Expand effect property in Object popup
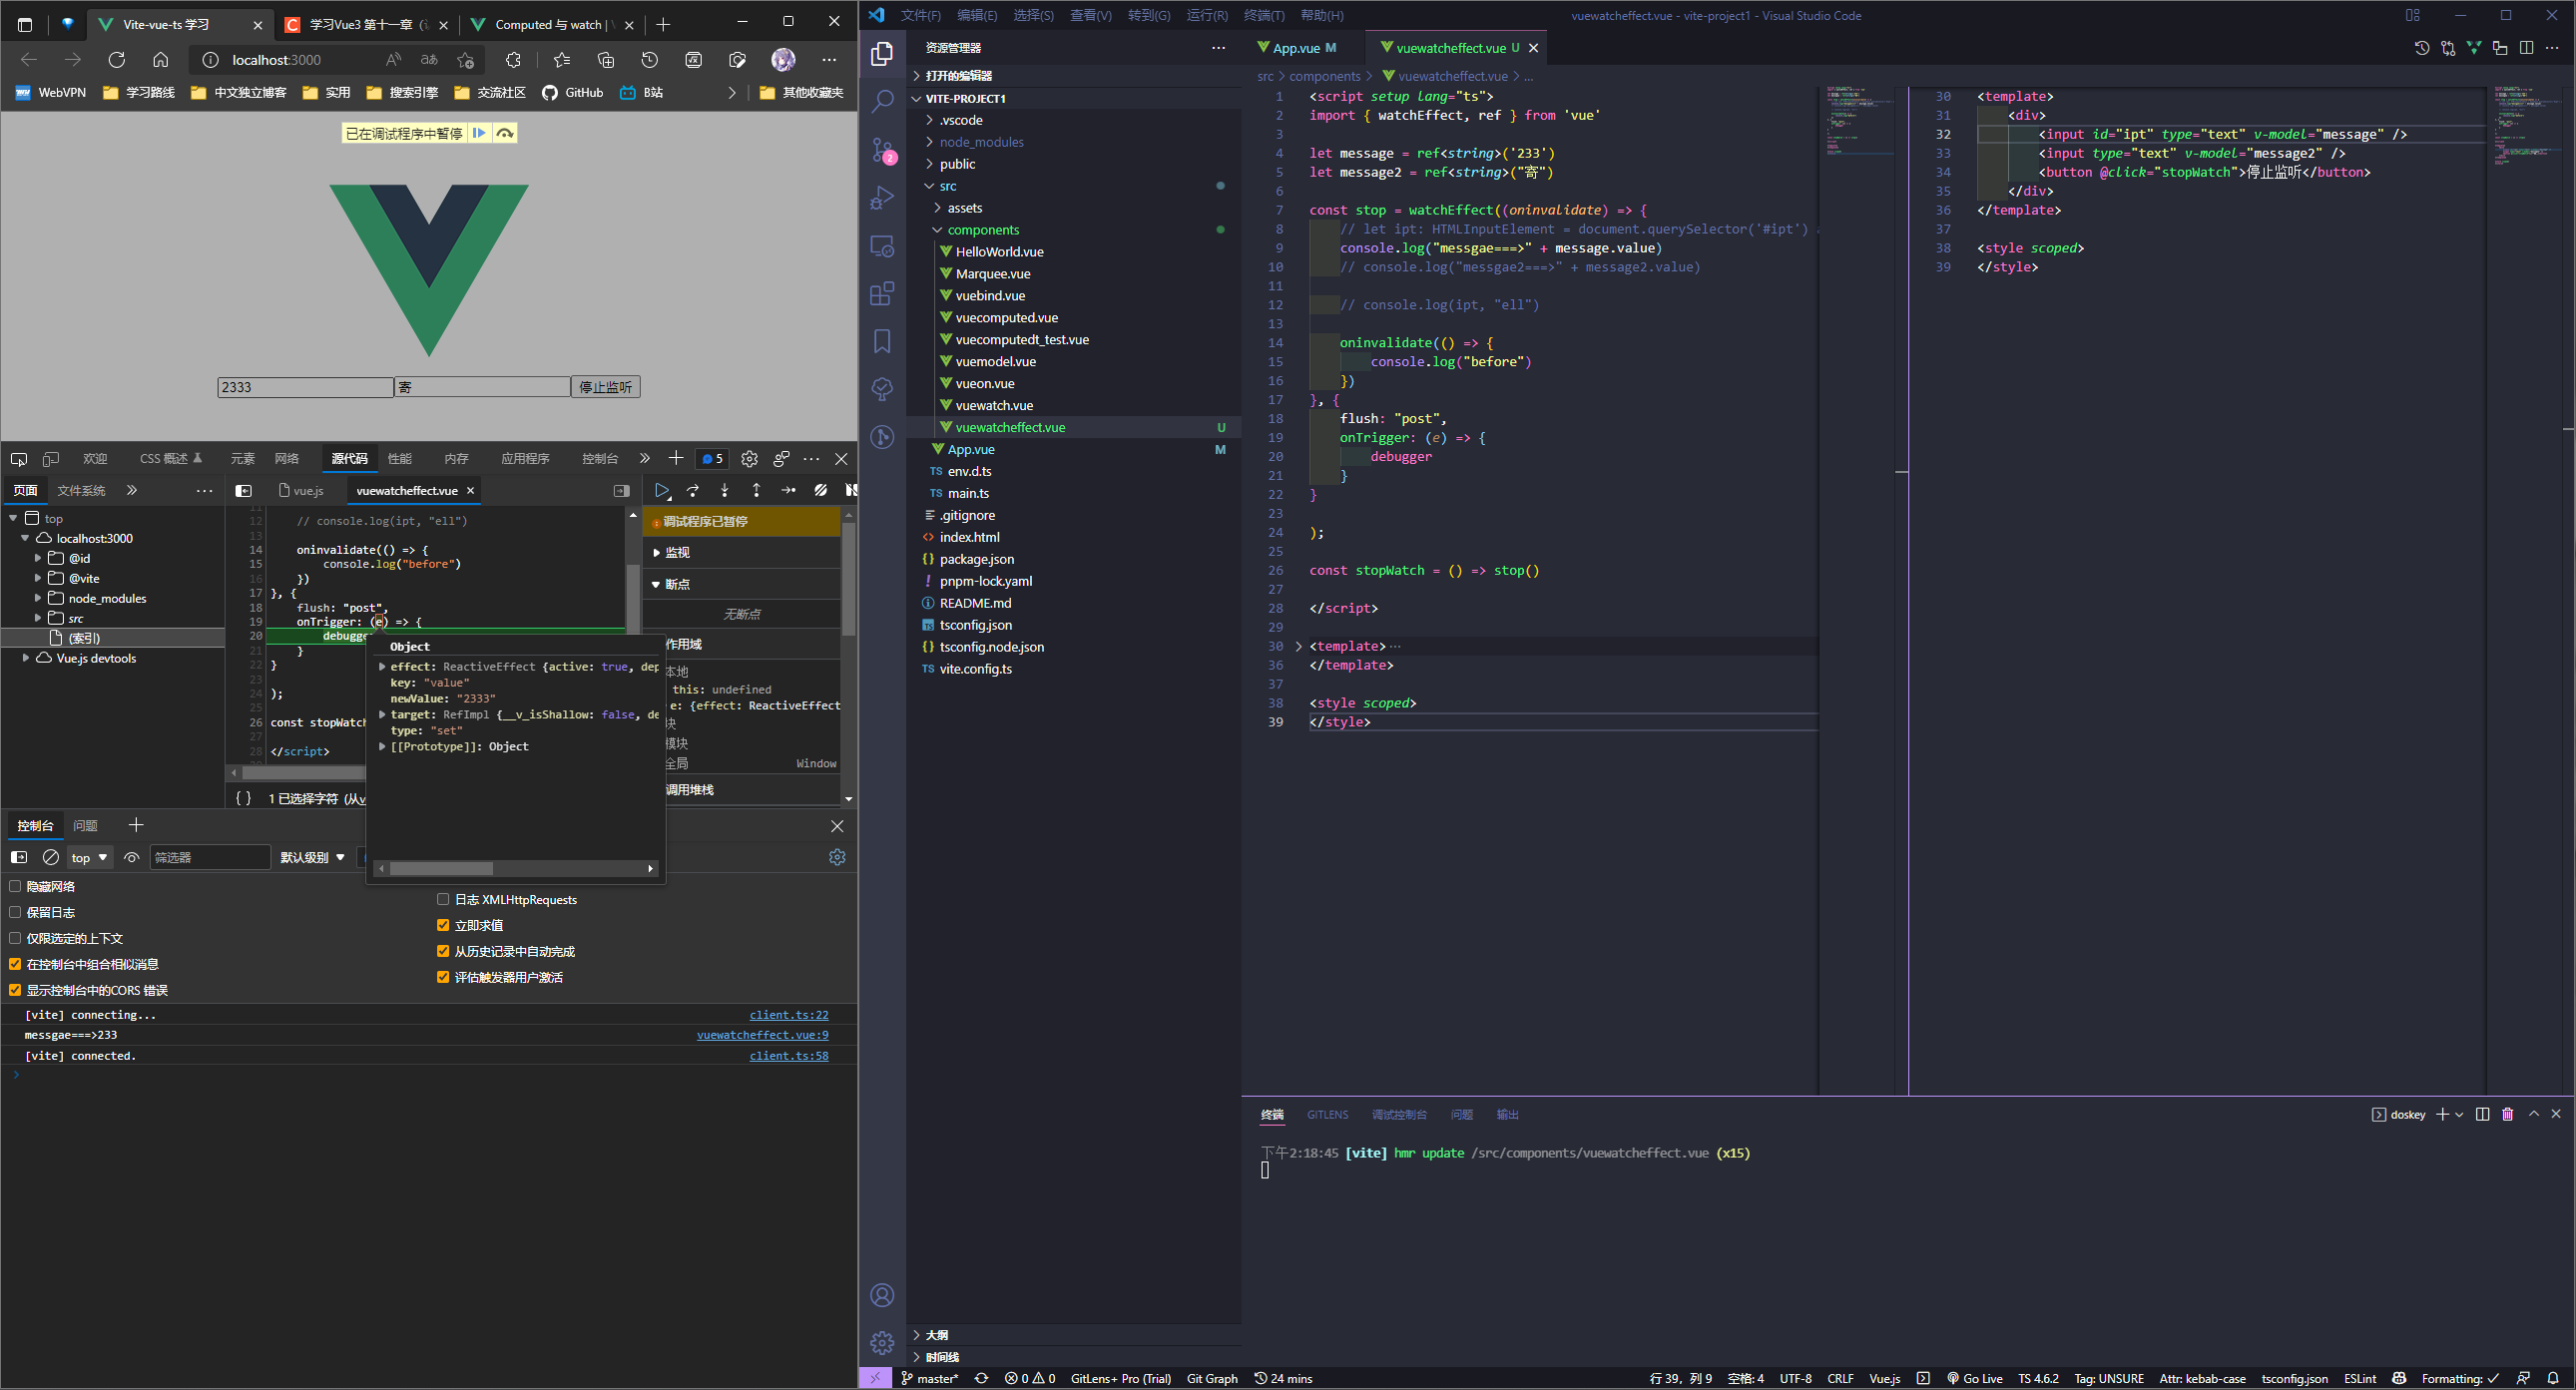 (382, 666)
